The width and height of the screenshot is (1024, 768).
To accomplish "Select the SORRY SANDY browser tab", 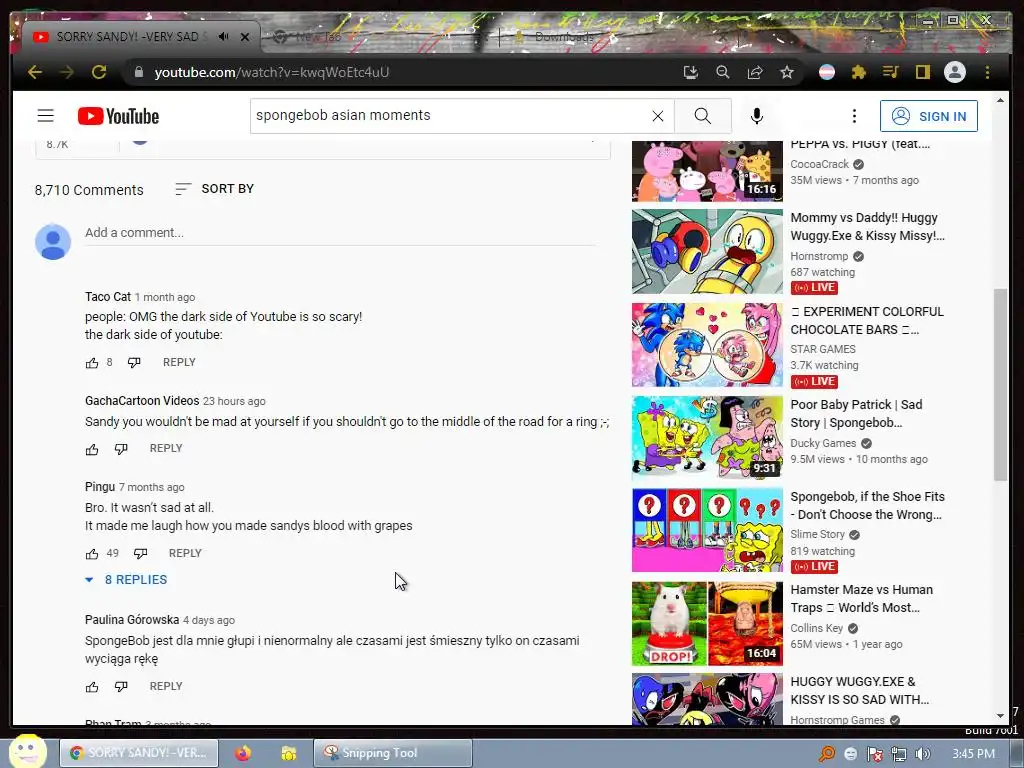I will 140,37.
